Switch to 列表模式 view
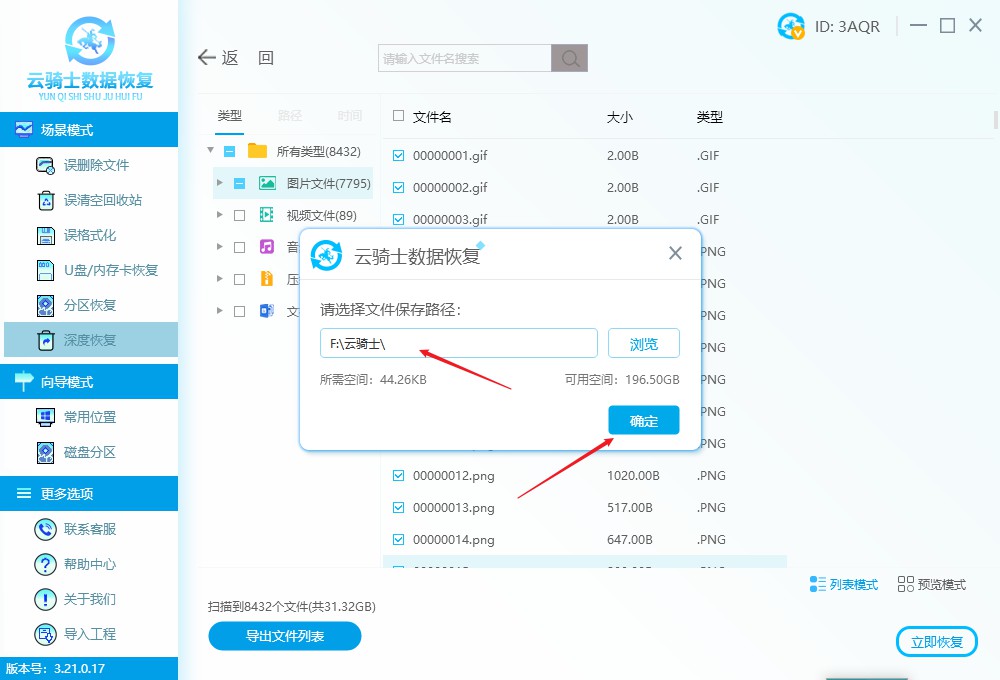Screen dimensions: 1000x680 point(844,584)
